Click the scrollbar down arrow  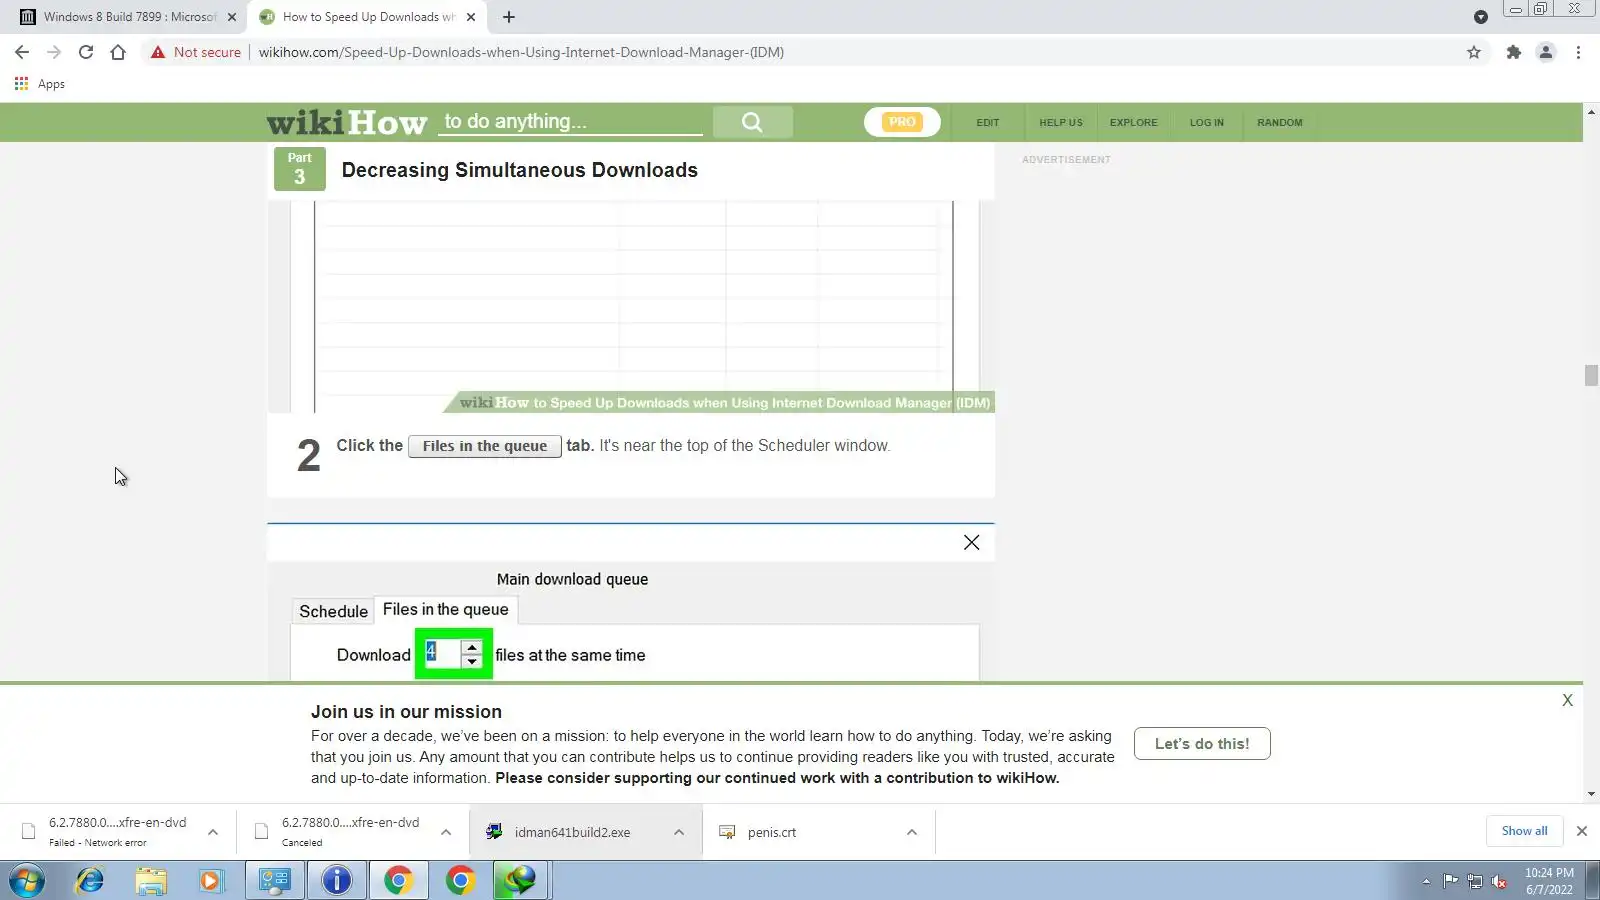coord(1591,794)
